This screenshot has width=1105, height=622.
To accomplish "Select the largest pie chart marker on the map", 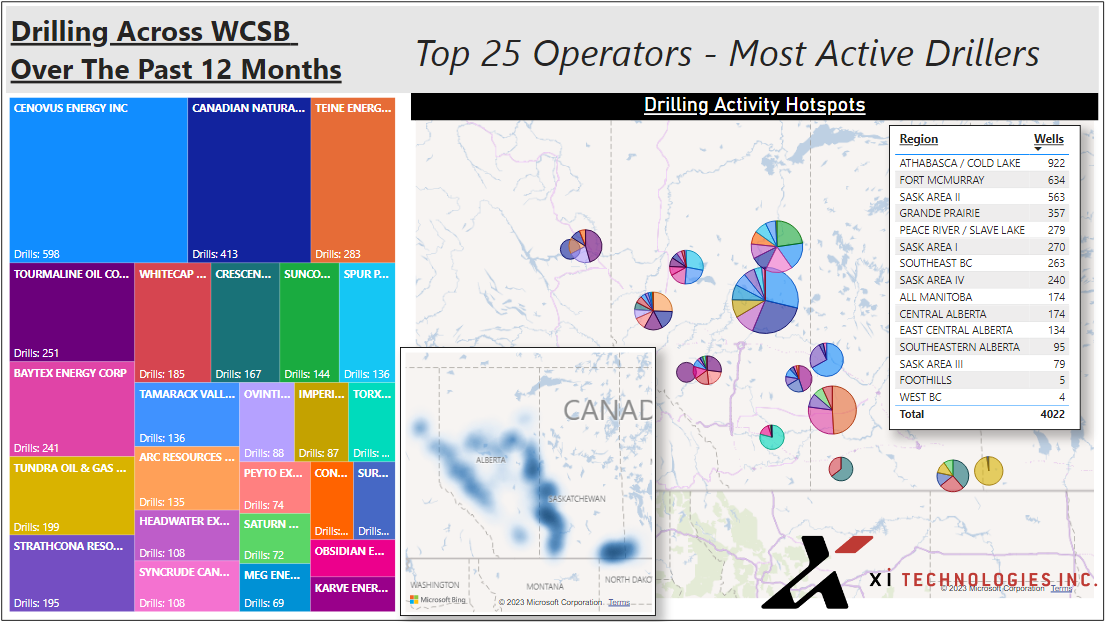I will tap(767, 302).
